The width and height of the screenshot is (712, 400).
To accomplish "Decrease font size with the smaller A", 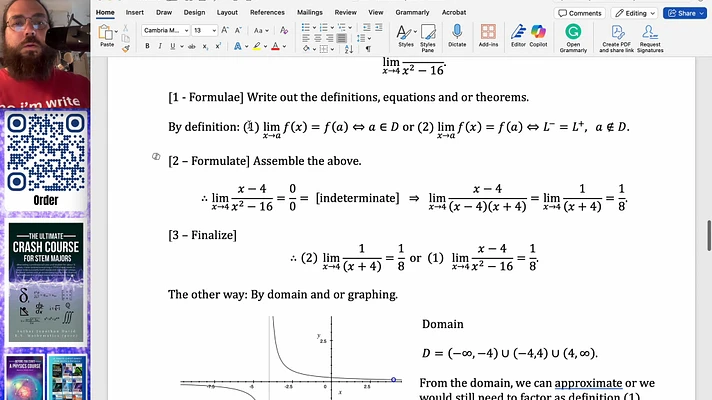I will [238, 30].
